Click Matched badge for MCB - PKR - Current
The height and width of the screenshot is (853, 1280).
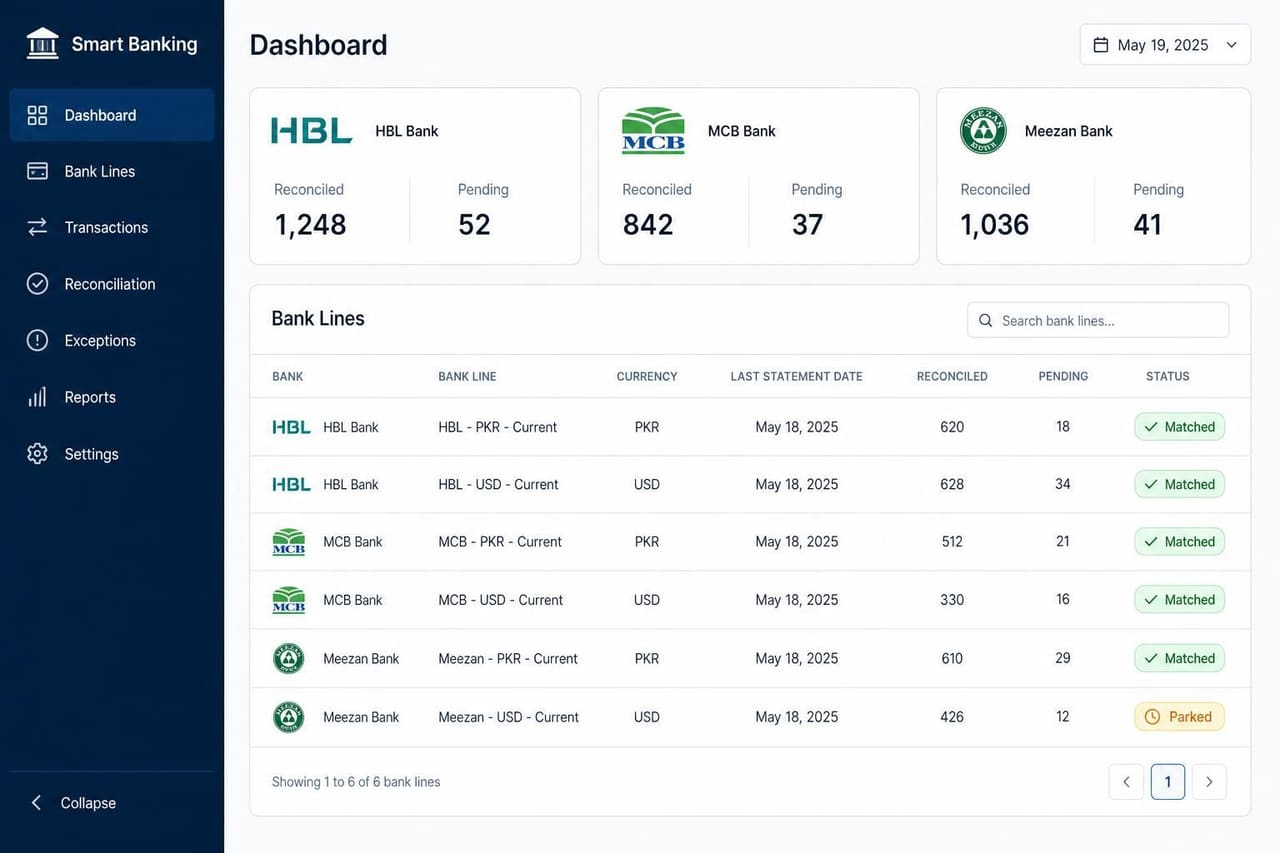[x=1179, y=542]
